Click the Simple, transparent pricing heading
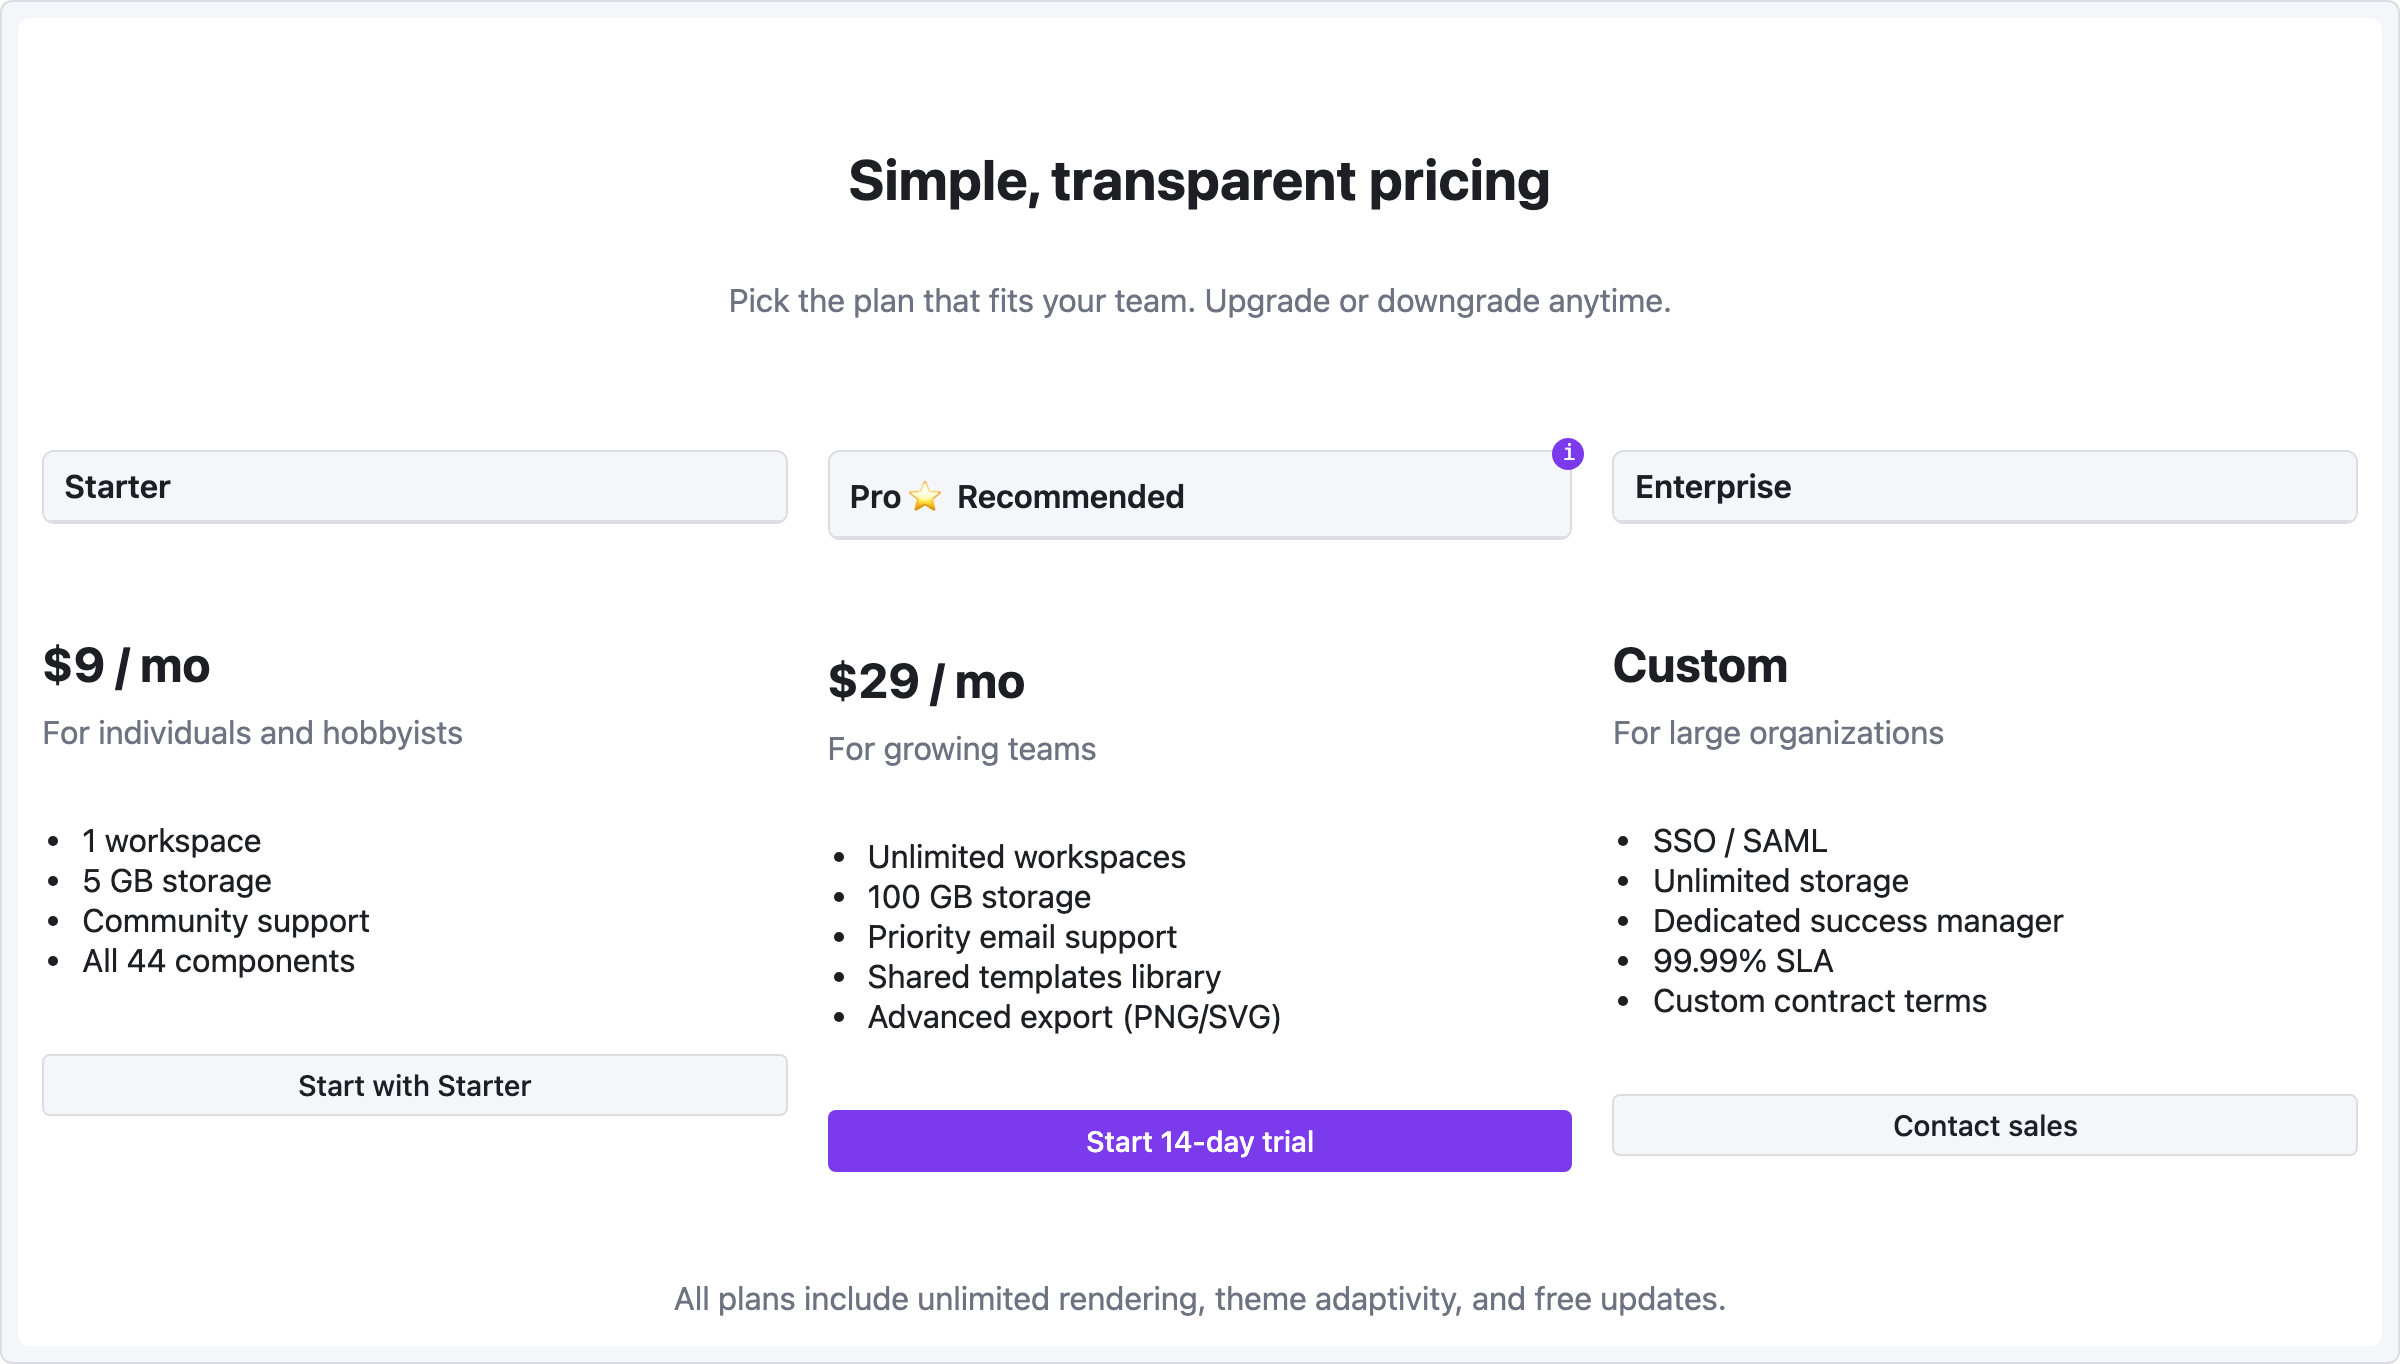This screenshot has height=1364, width=2400. pyautogui.click(x=1199, y=182)
